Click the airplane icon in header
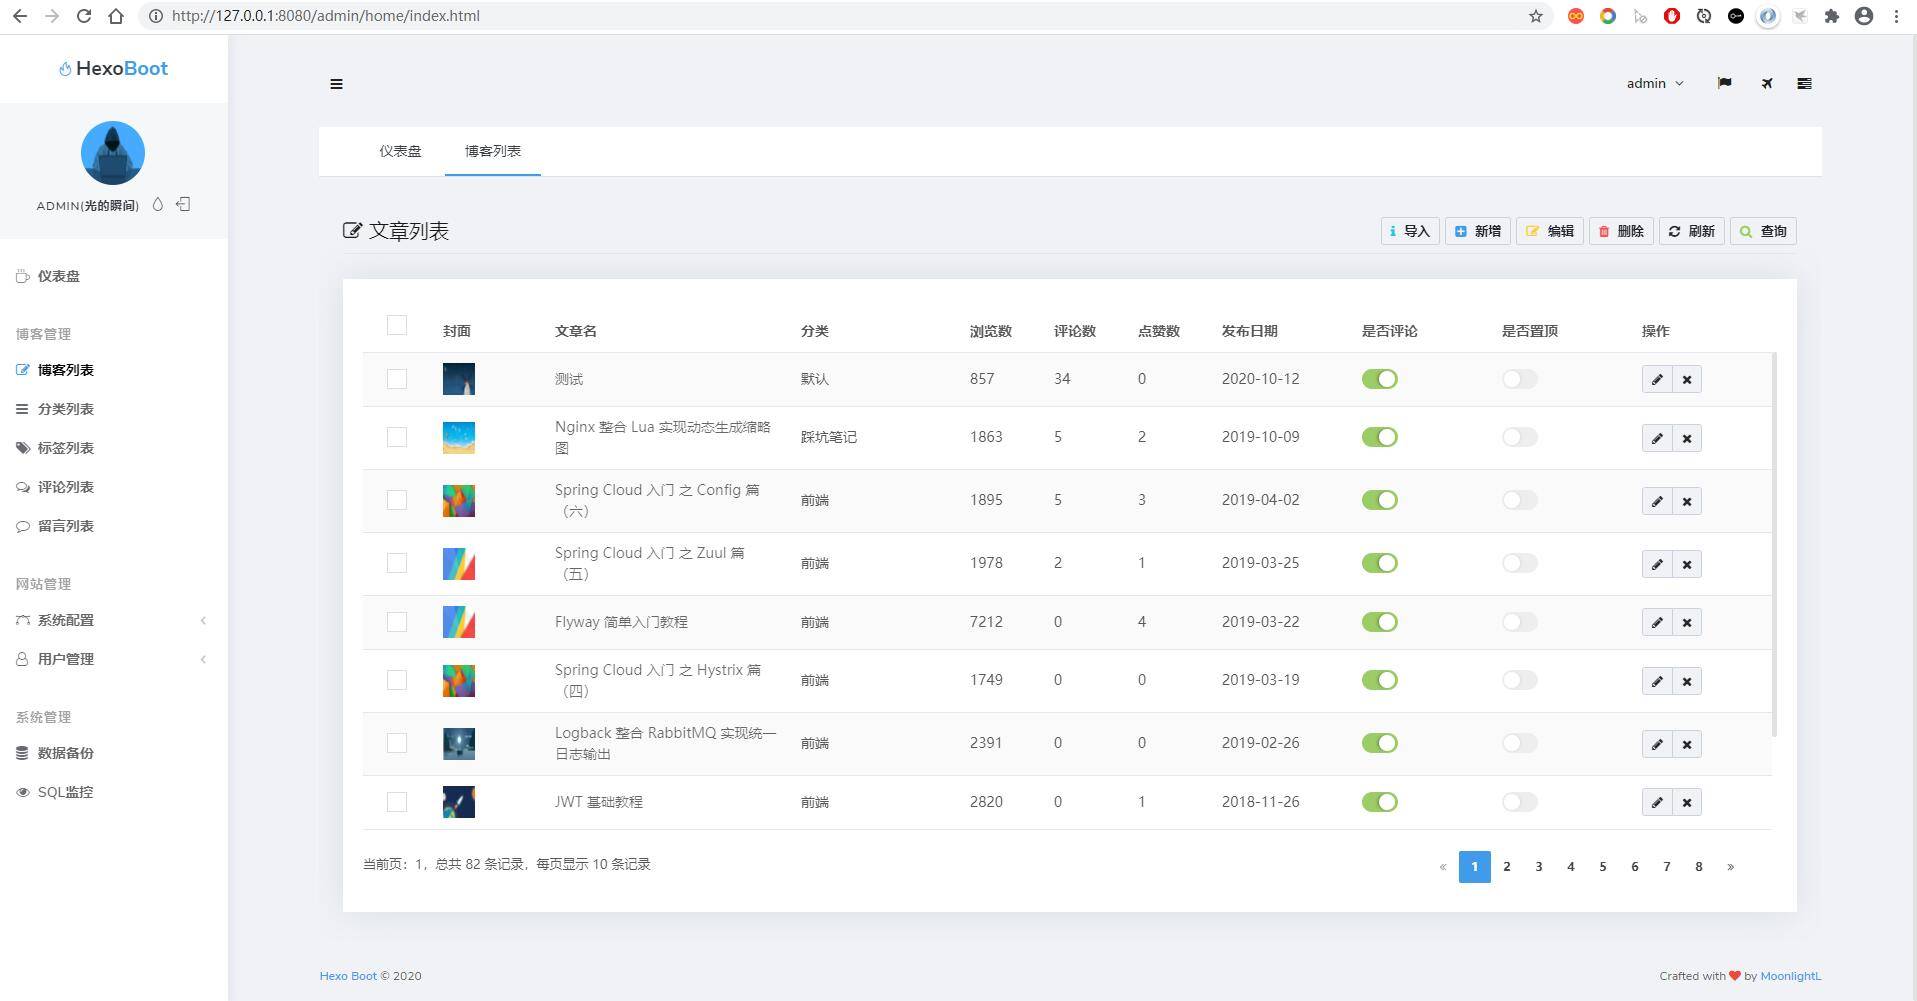 coord(1767,84)
